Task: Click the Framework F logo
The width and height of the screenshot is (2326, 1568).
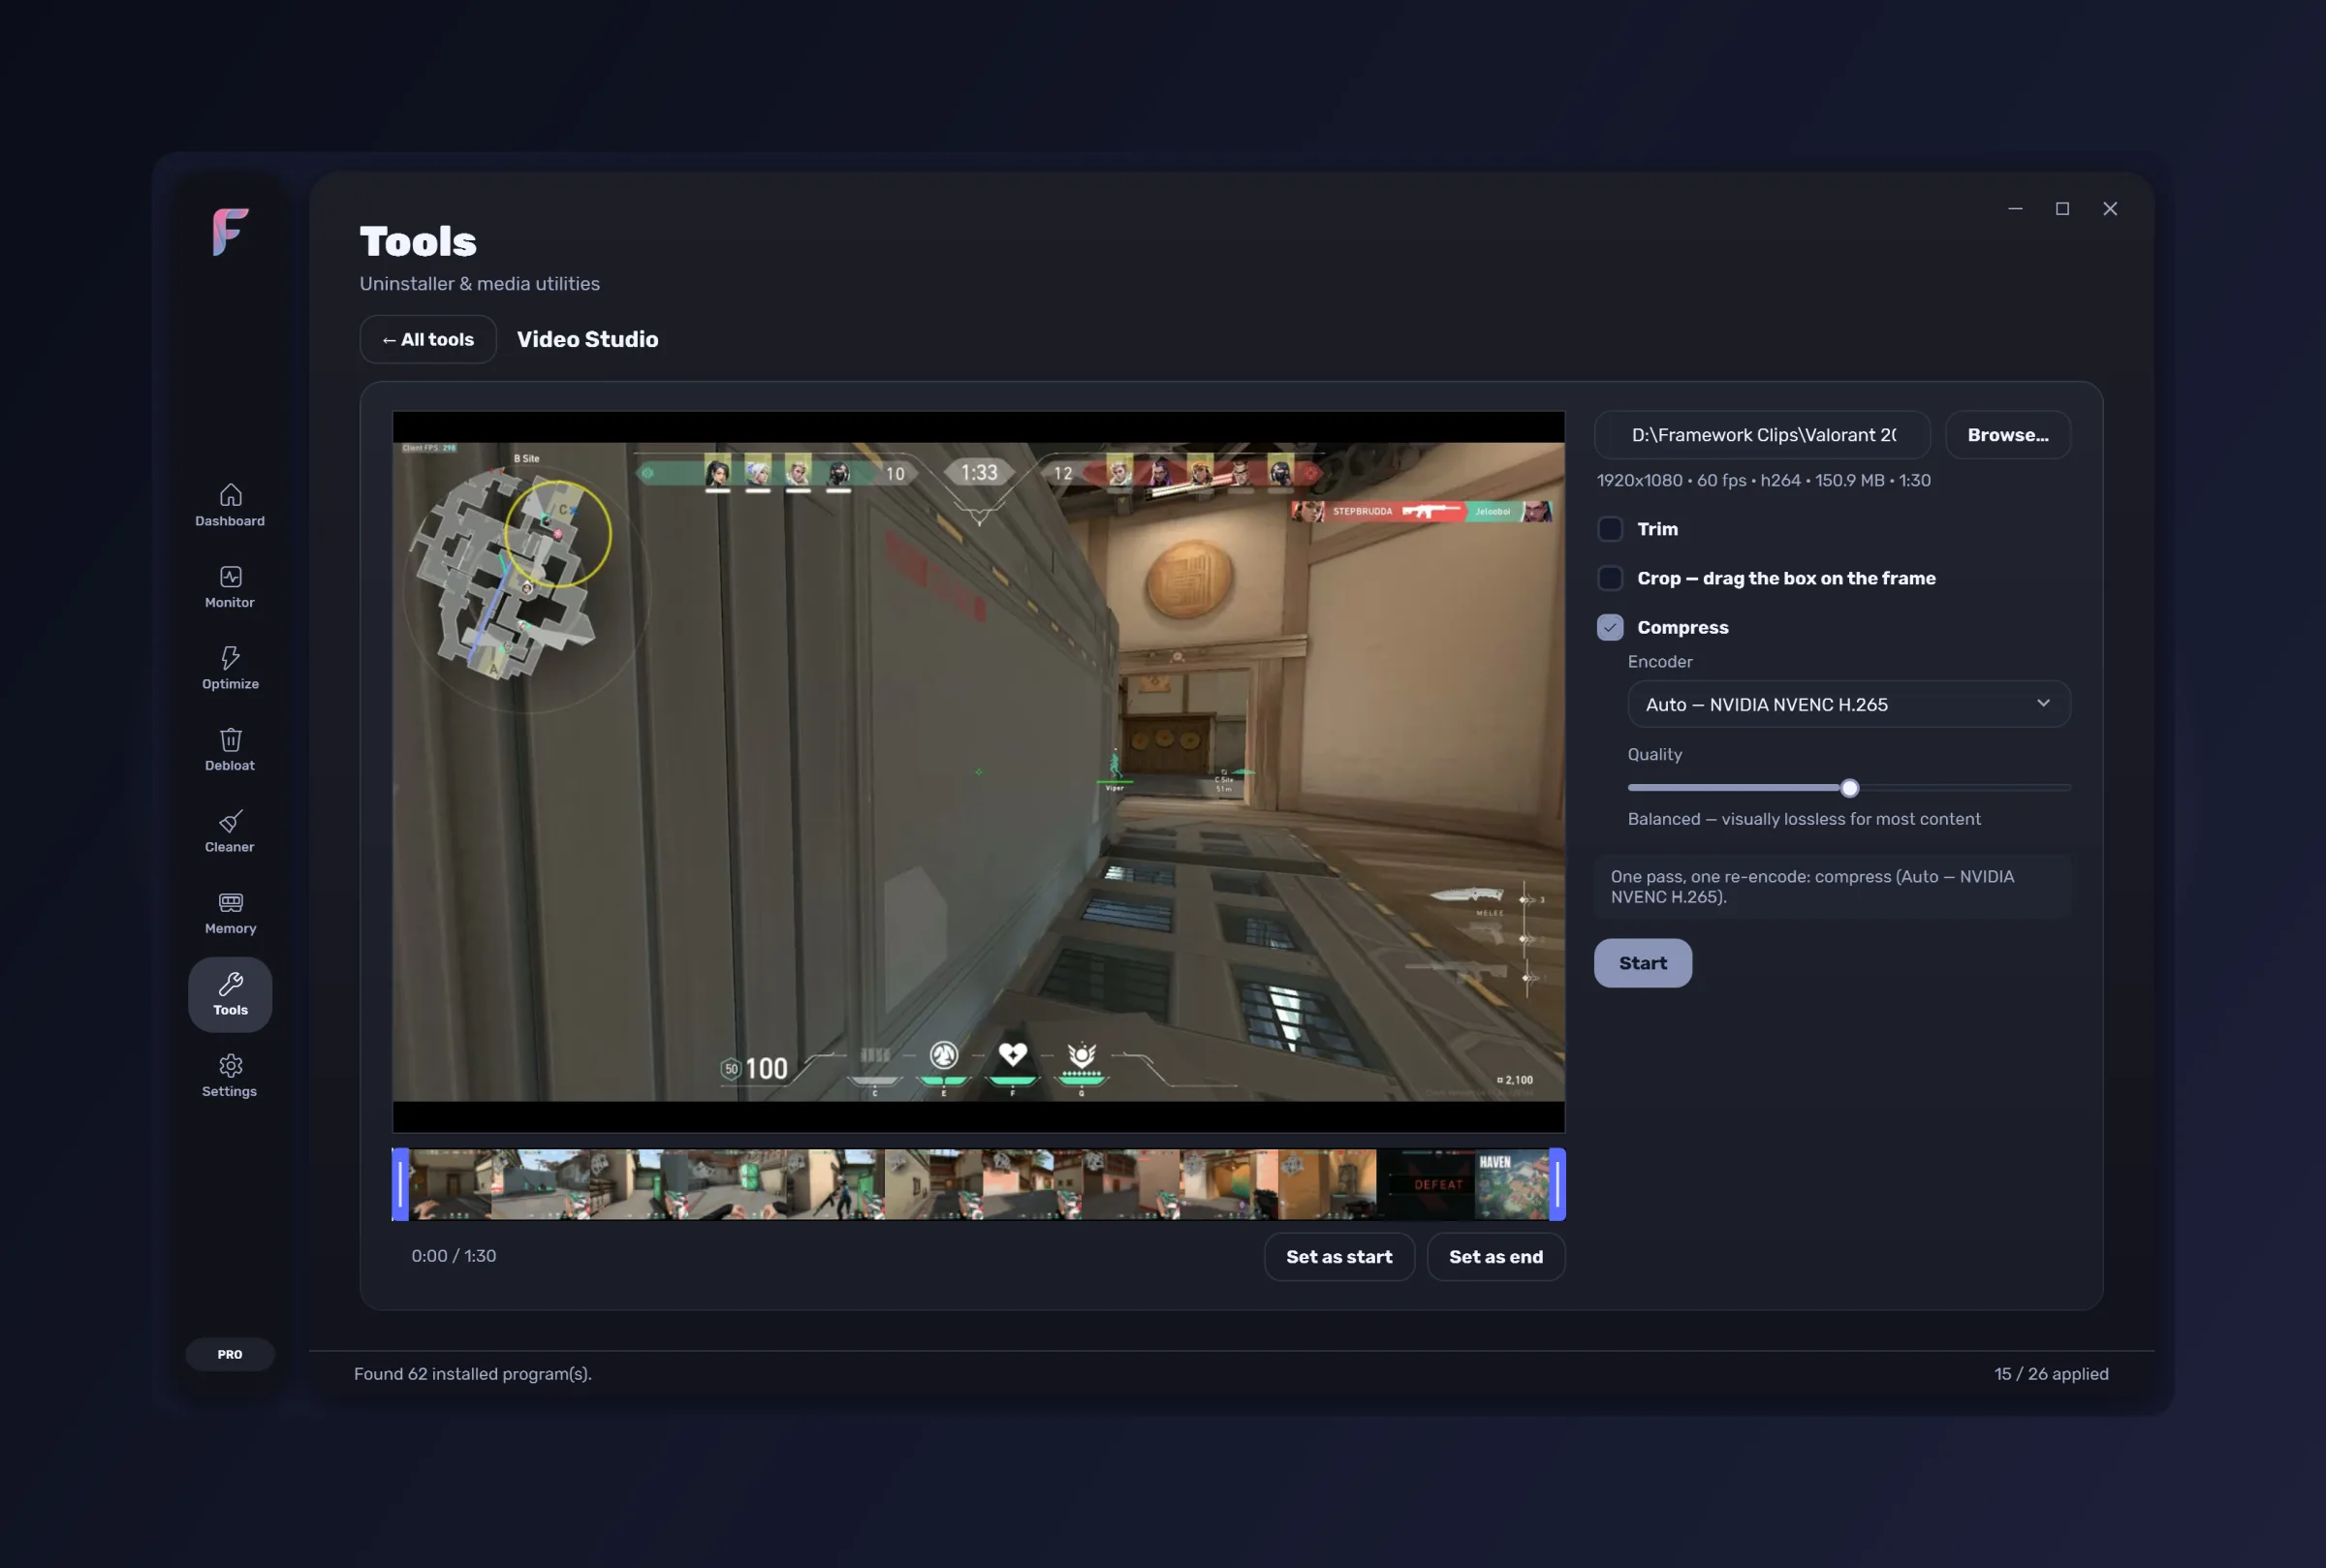Action: tap(230, 232)
